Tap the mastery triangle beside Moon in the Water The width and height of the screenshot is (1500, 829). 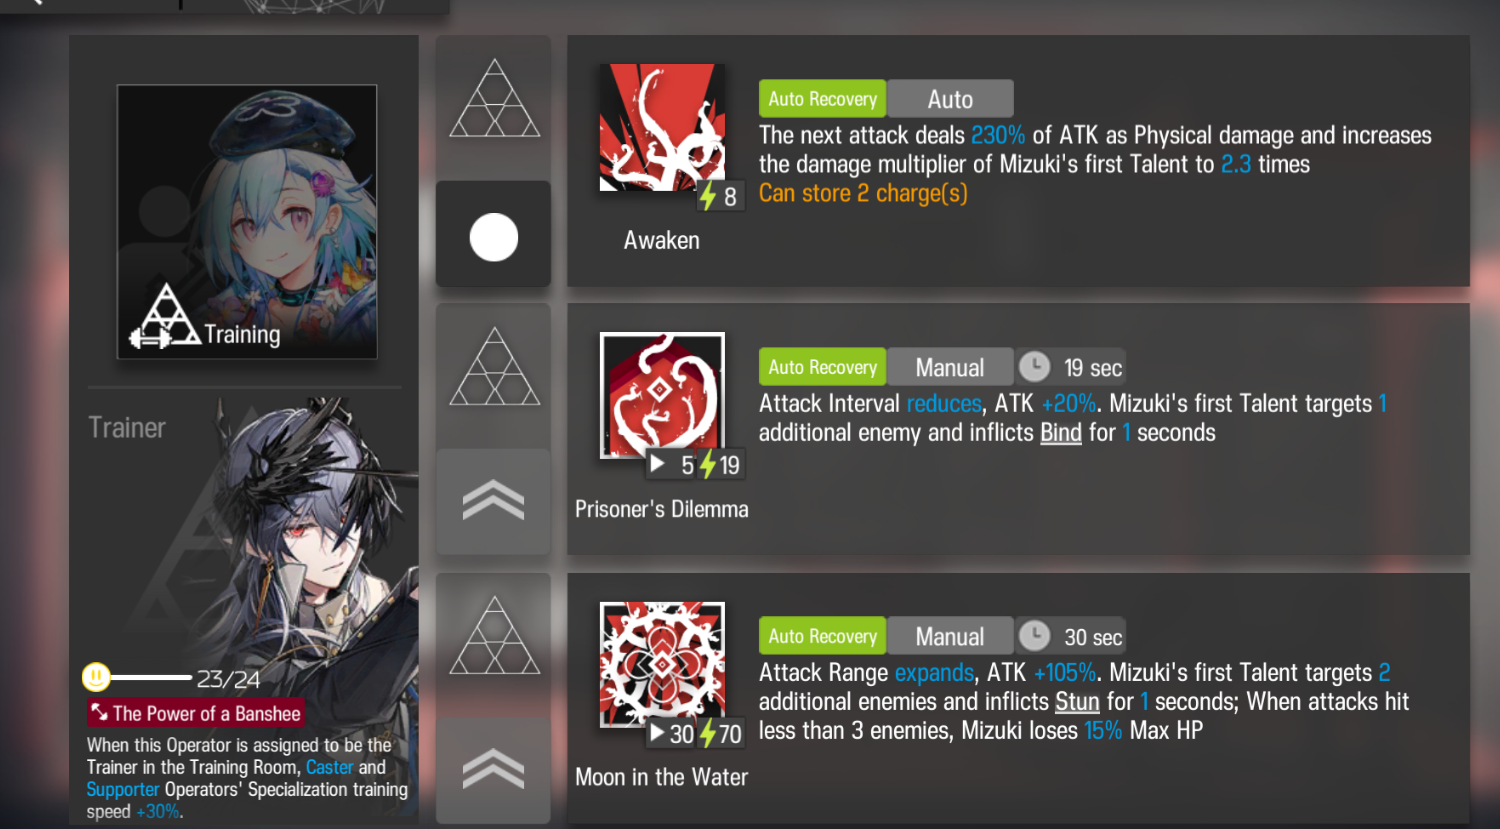(494, 636)
